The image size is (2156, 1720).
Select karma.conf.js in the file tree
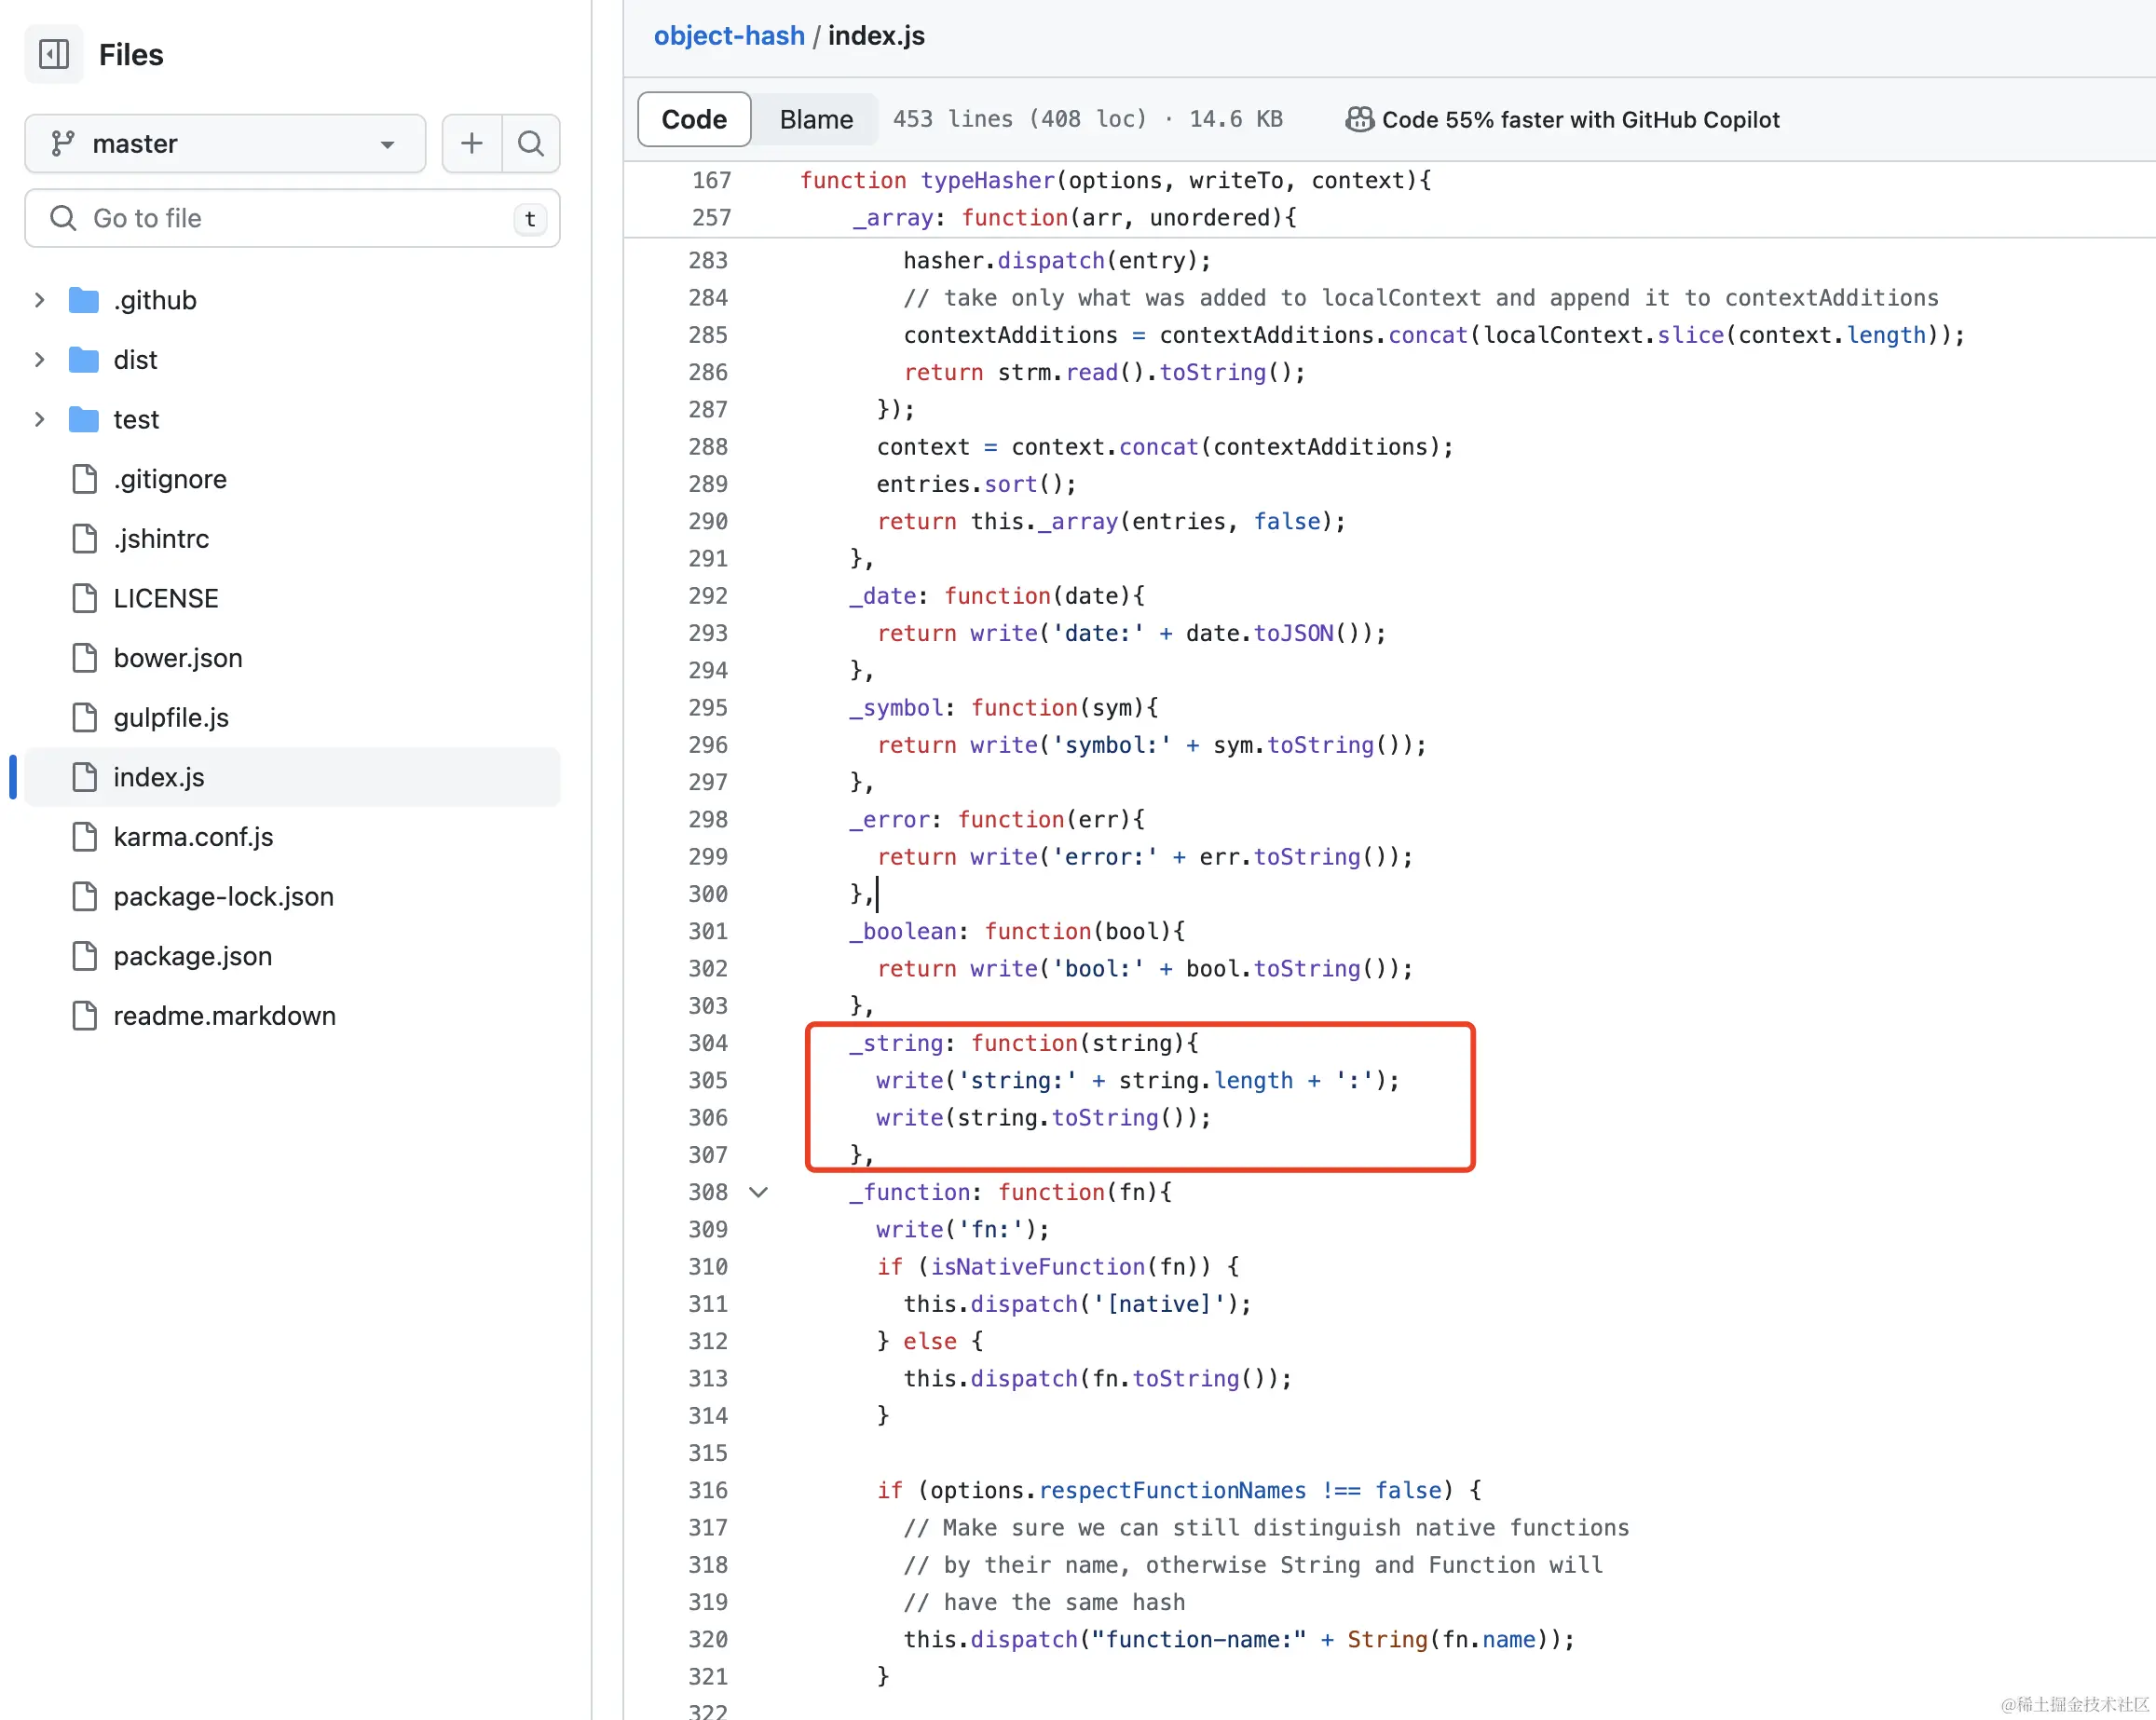click(x=193, y=837)
